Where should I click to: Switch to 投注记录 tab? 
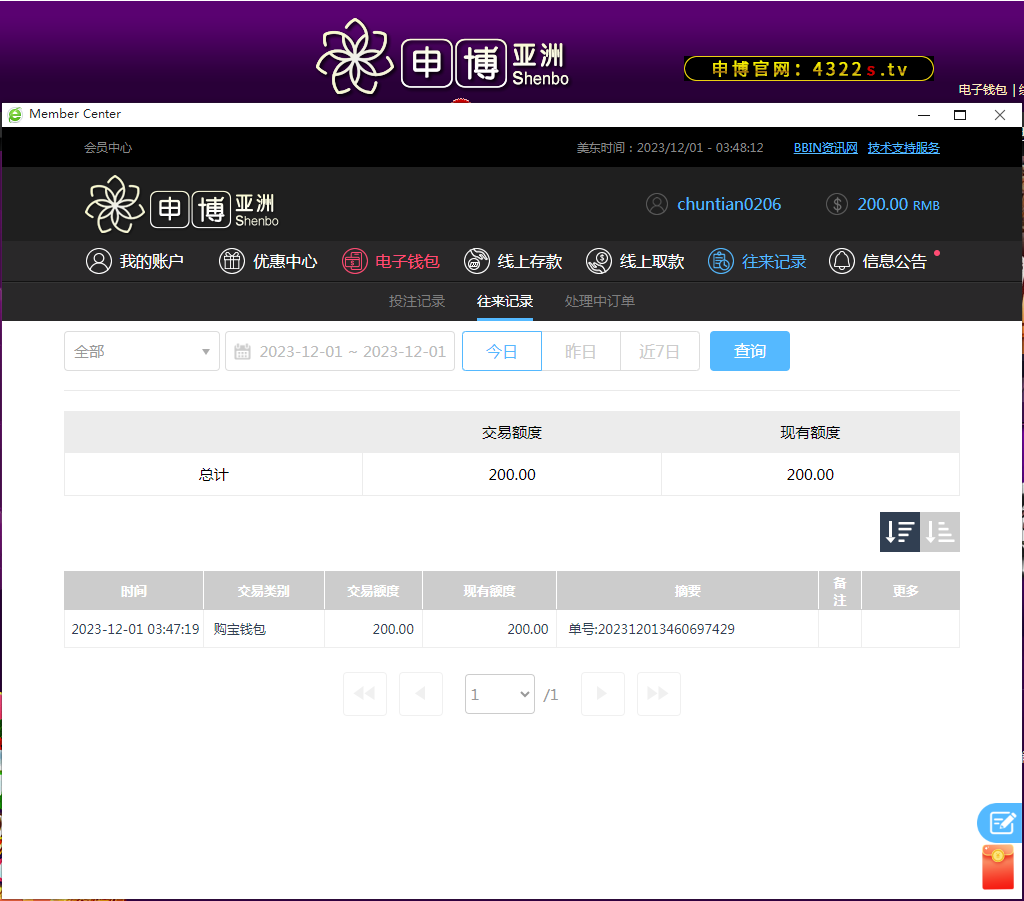417,301
